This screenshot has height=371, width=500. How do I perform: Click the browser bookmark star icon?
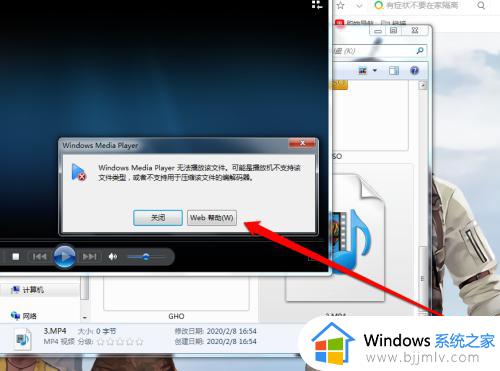point(340,5)
